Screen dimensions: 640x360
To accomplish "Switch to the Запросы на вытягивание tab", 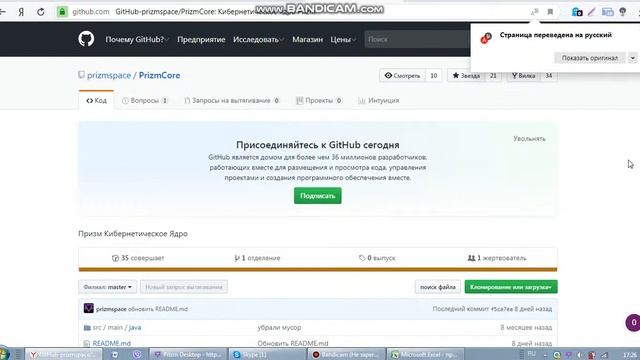I will 232,100.
